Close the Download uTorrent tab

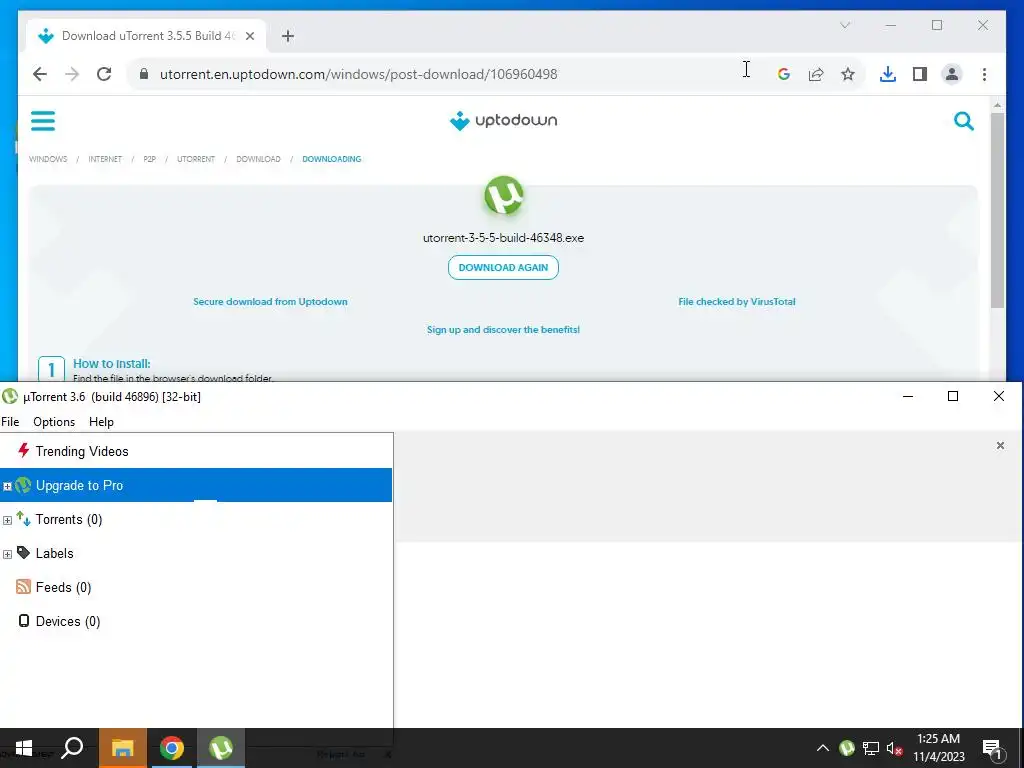point(249,36)
